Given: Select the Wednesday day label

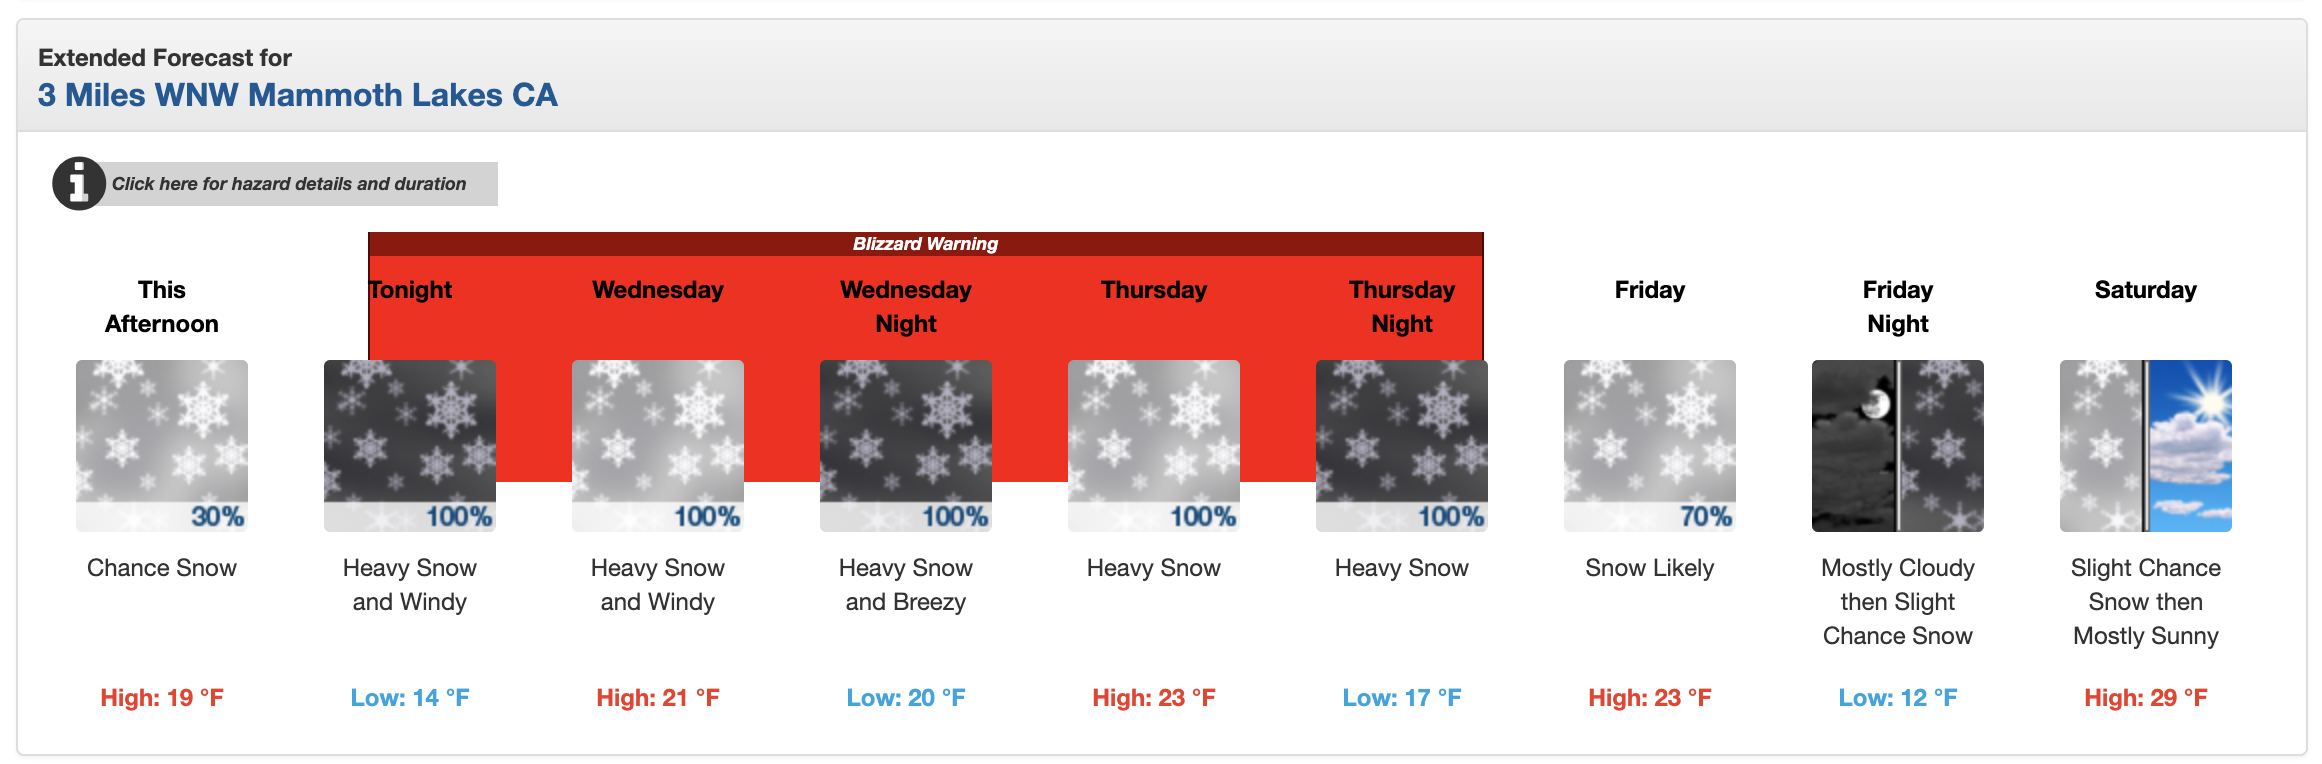Looking at the screenshot, I should [x=658, y=290].
